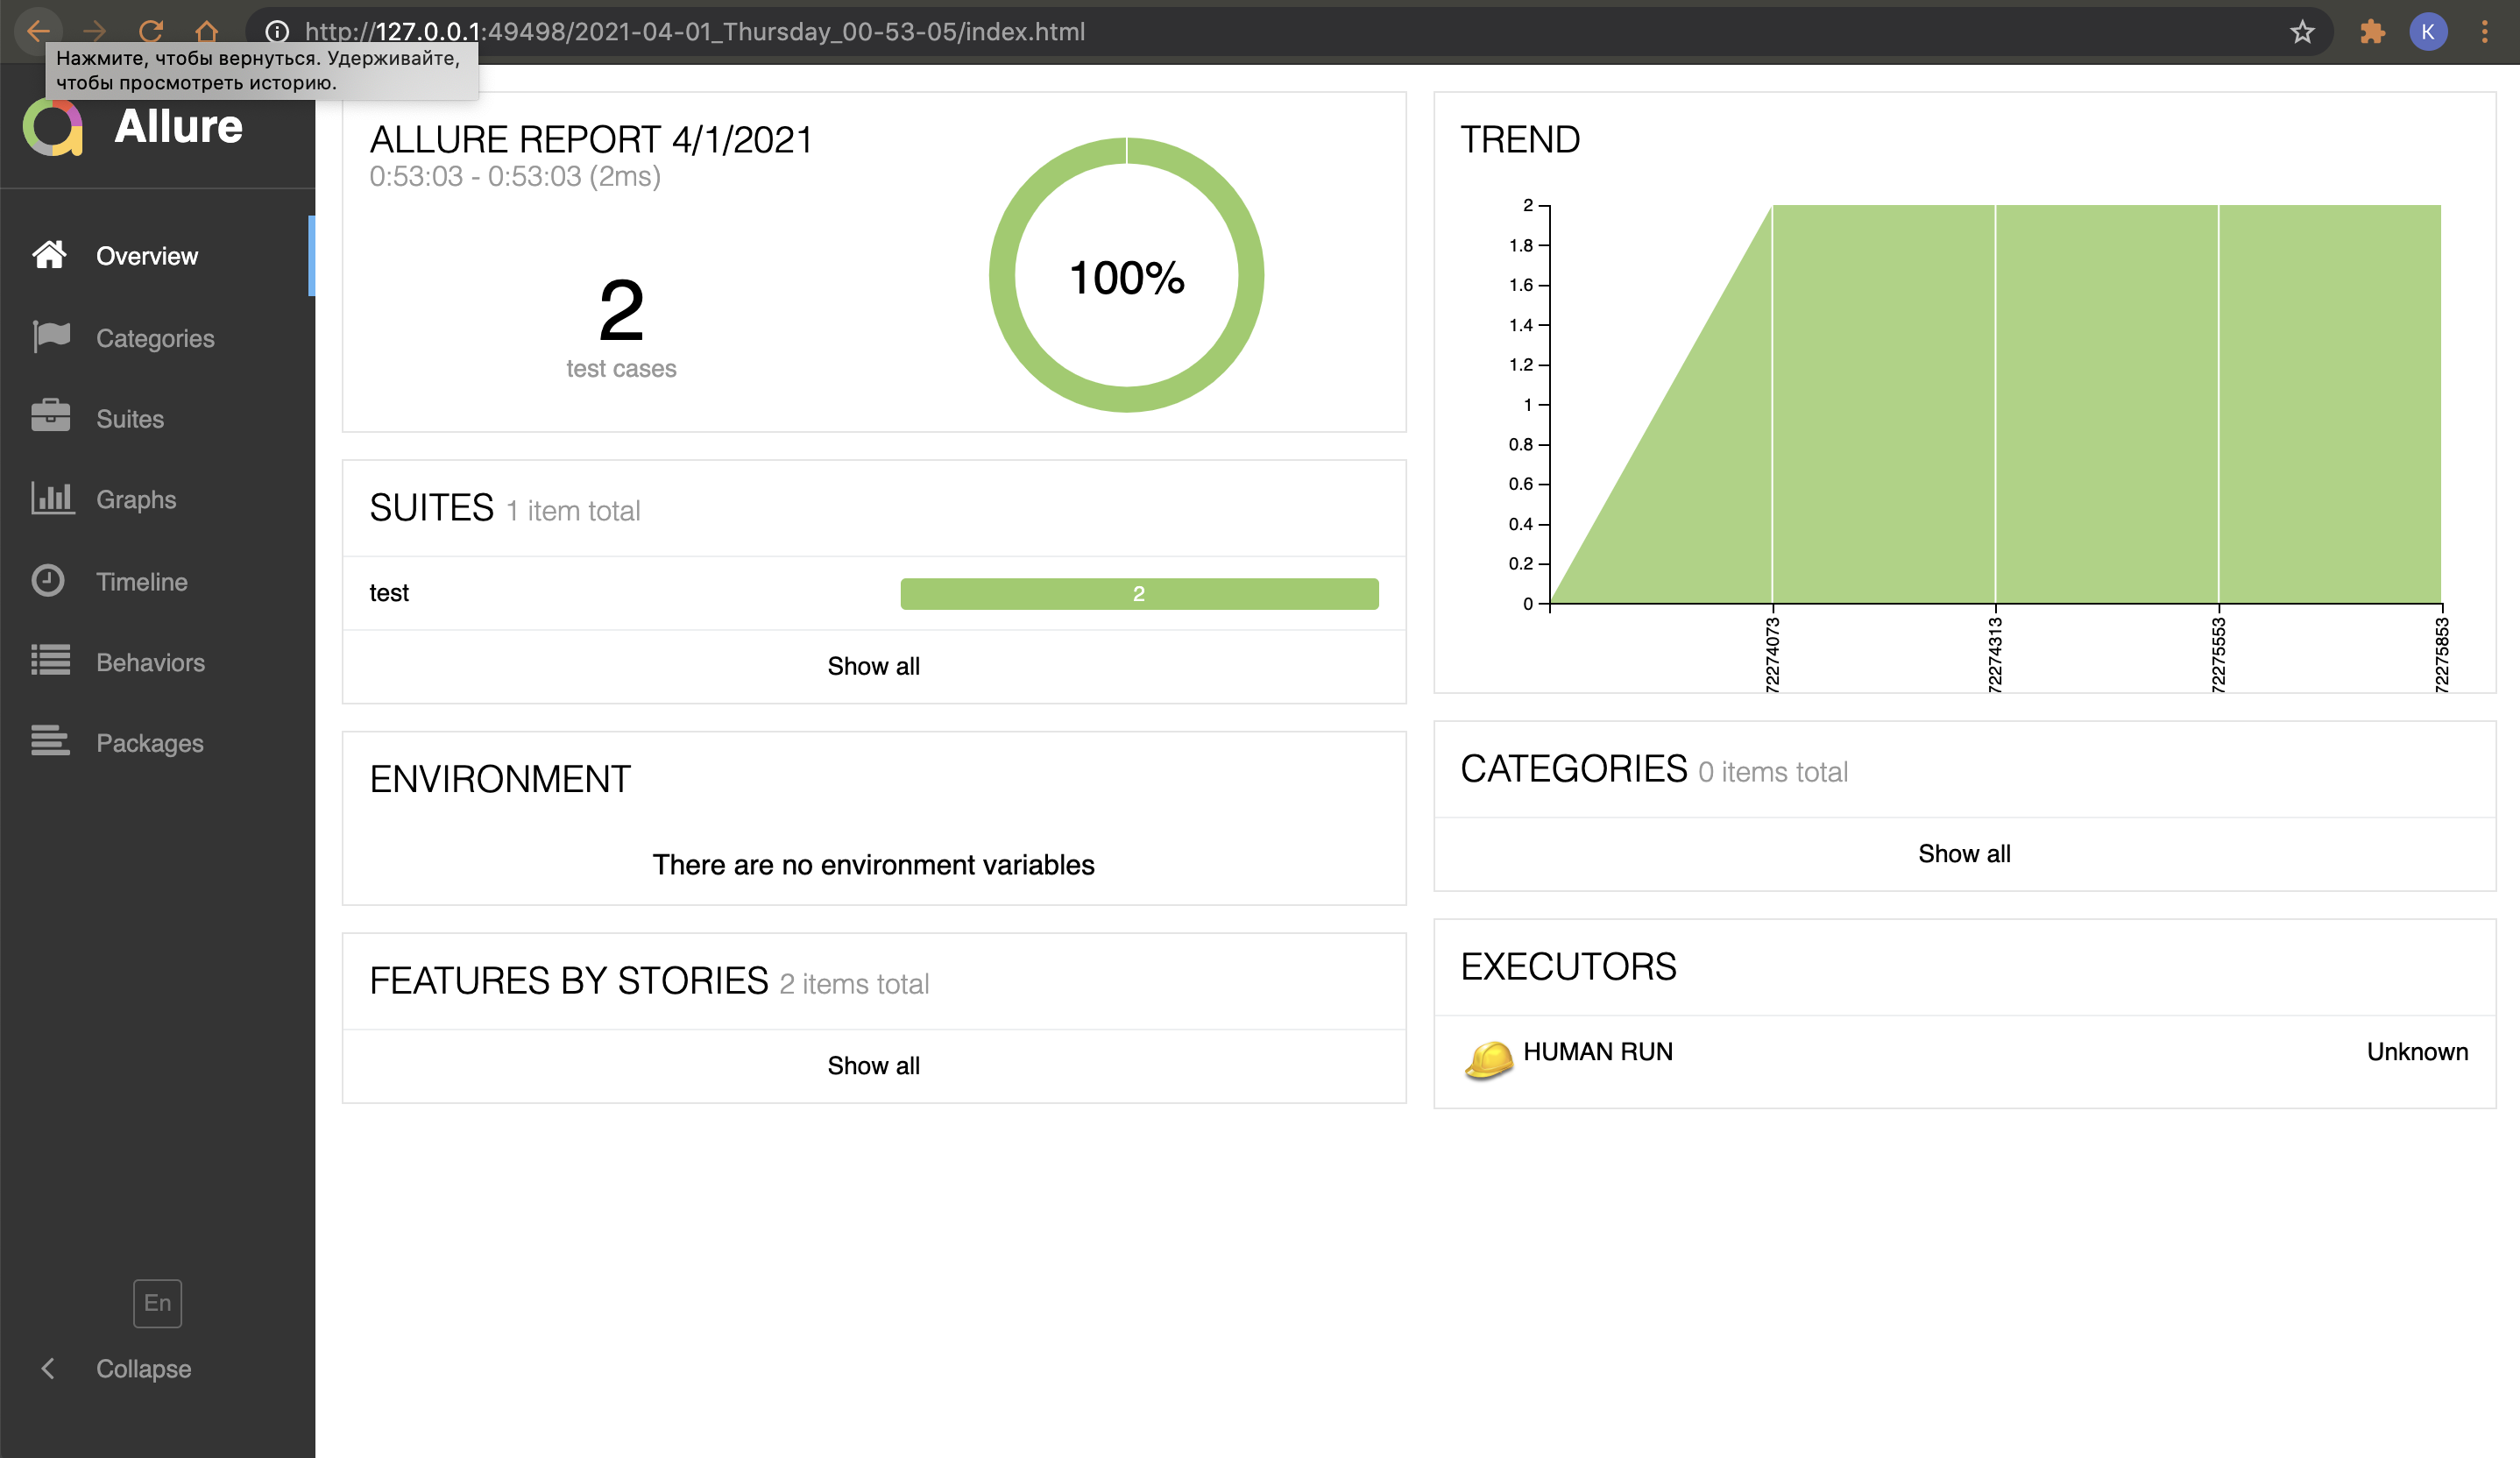The image size is (2520, 1458).
Task: Open Categories via the flag icon
Action: pos(50,337)
